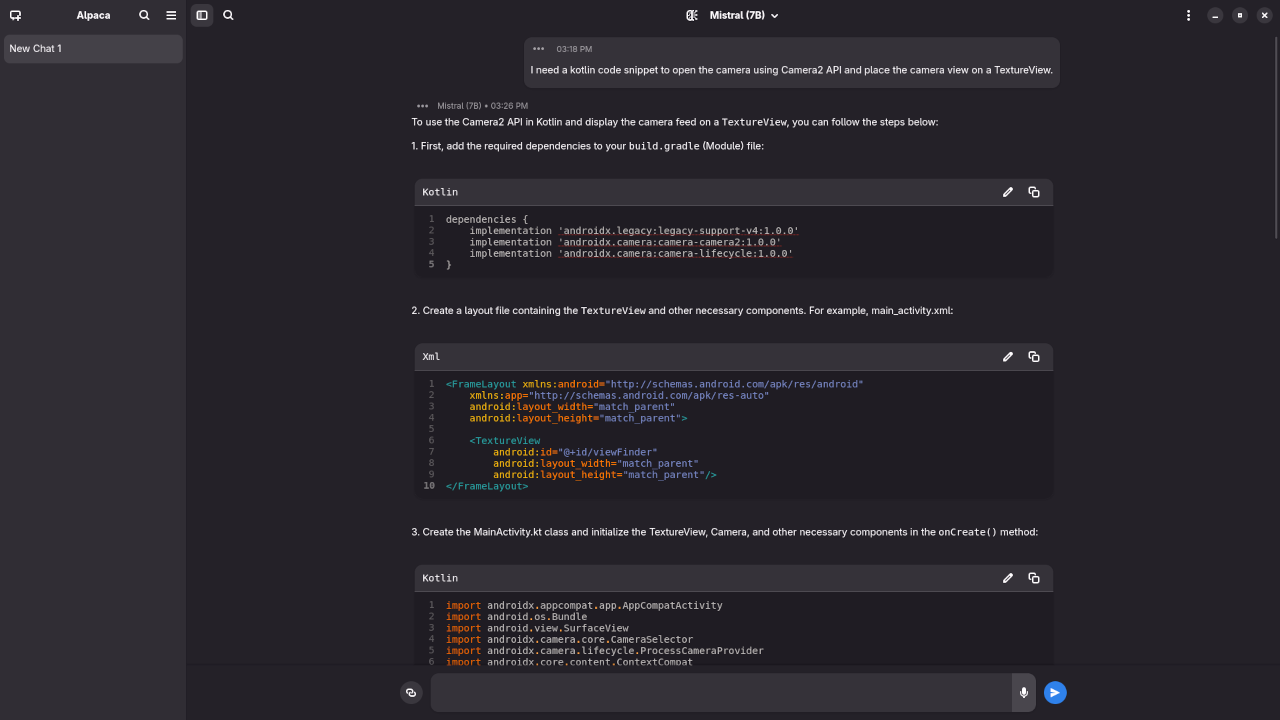Toggle the sidebar panel visibility
1280x720 pixels.
coord(202,15)
